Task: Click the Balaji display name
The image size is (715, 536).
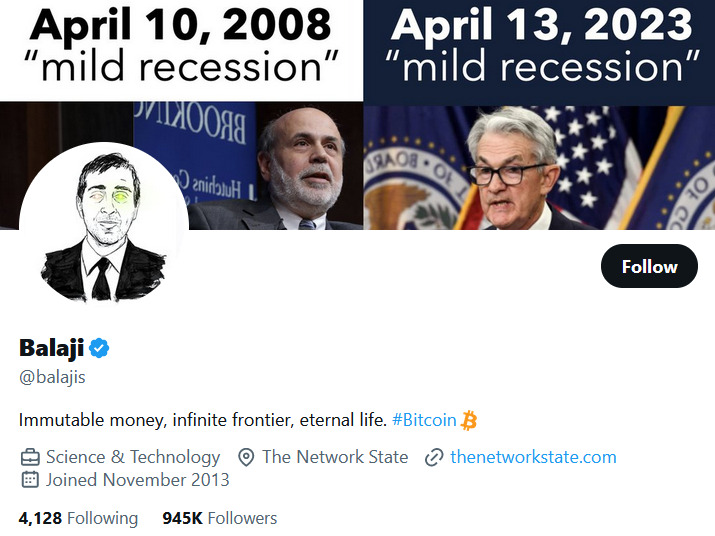Action: (52, 348)
